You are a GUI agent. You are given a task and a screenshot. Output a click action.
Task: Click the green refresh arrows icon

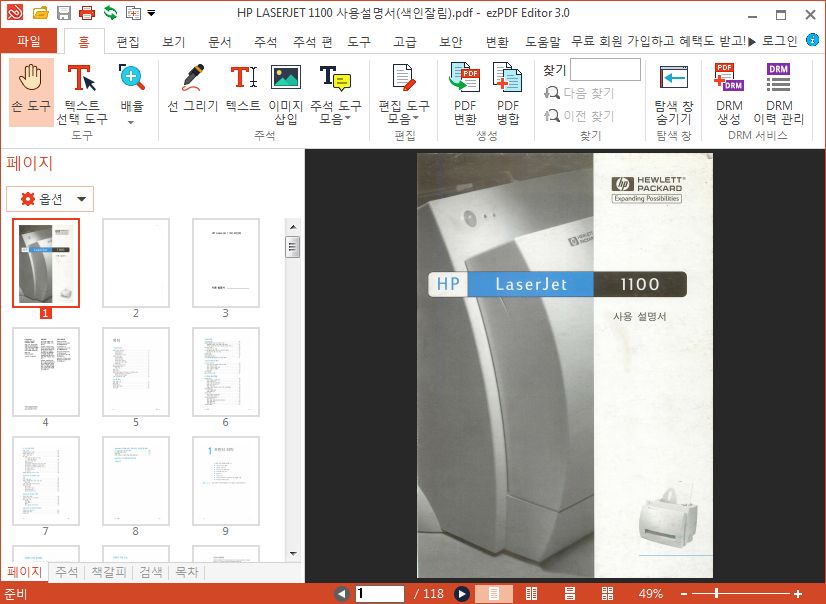111,13
